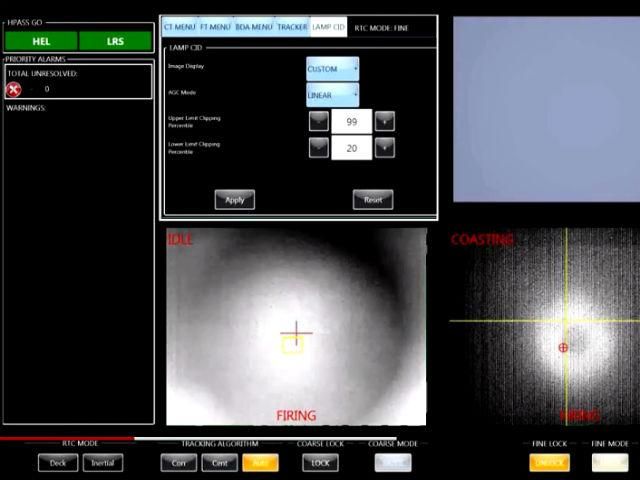Screen dimensions: 640x480
Task: Choose the Corr tracking algorithm
Action: (179, 462)
